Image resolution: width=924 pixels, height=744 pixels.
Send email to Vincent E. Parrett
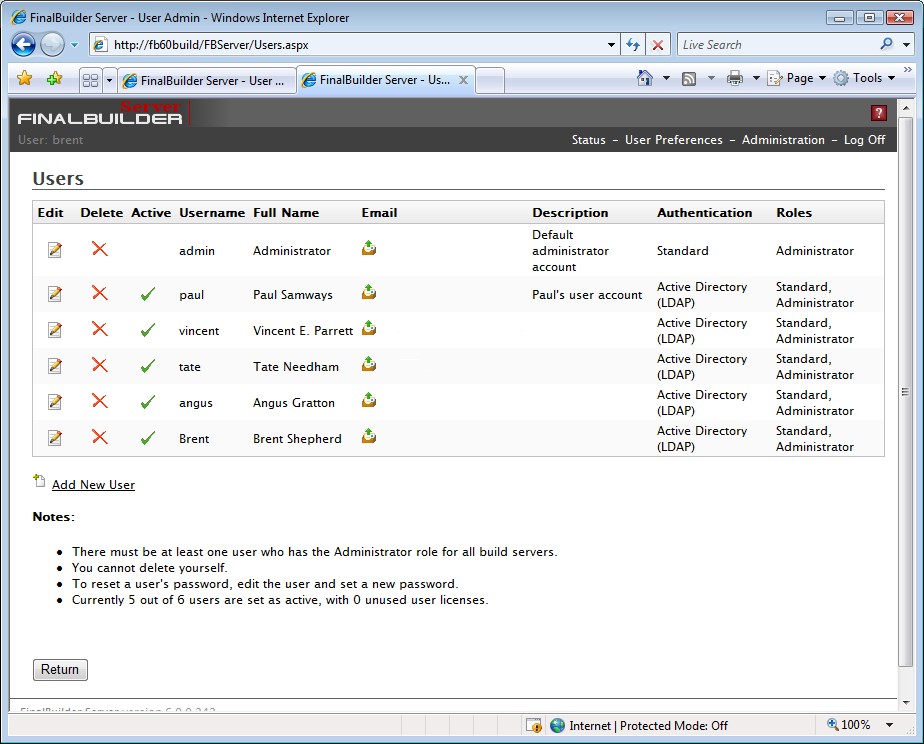pos(369,328)
